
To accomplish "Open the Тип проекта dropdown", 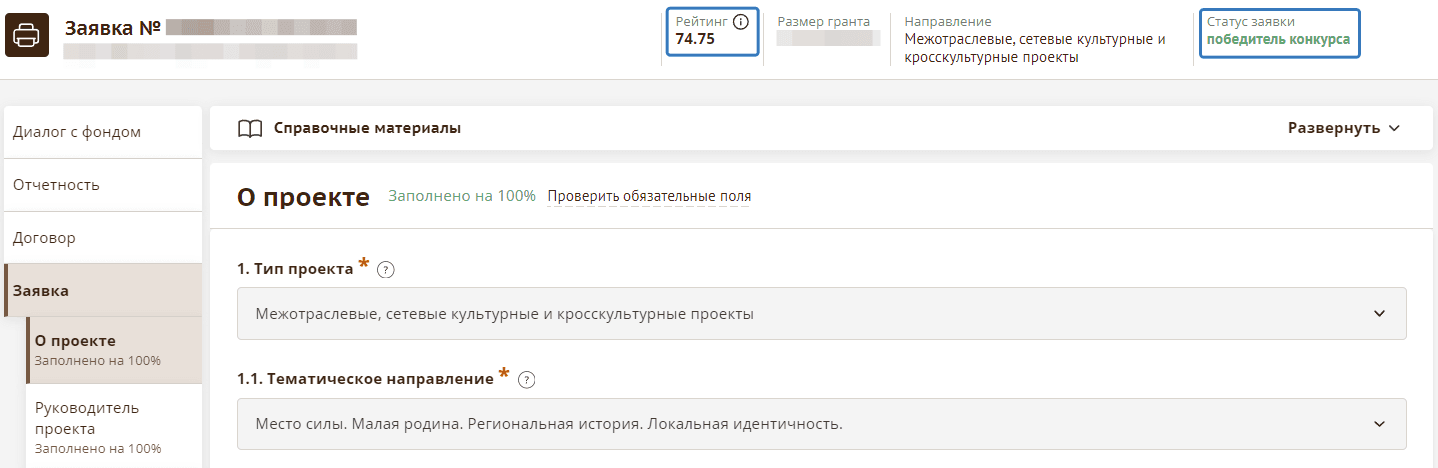I will coord(821,314).
